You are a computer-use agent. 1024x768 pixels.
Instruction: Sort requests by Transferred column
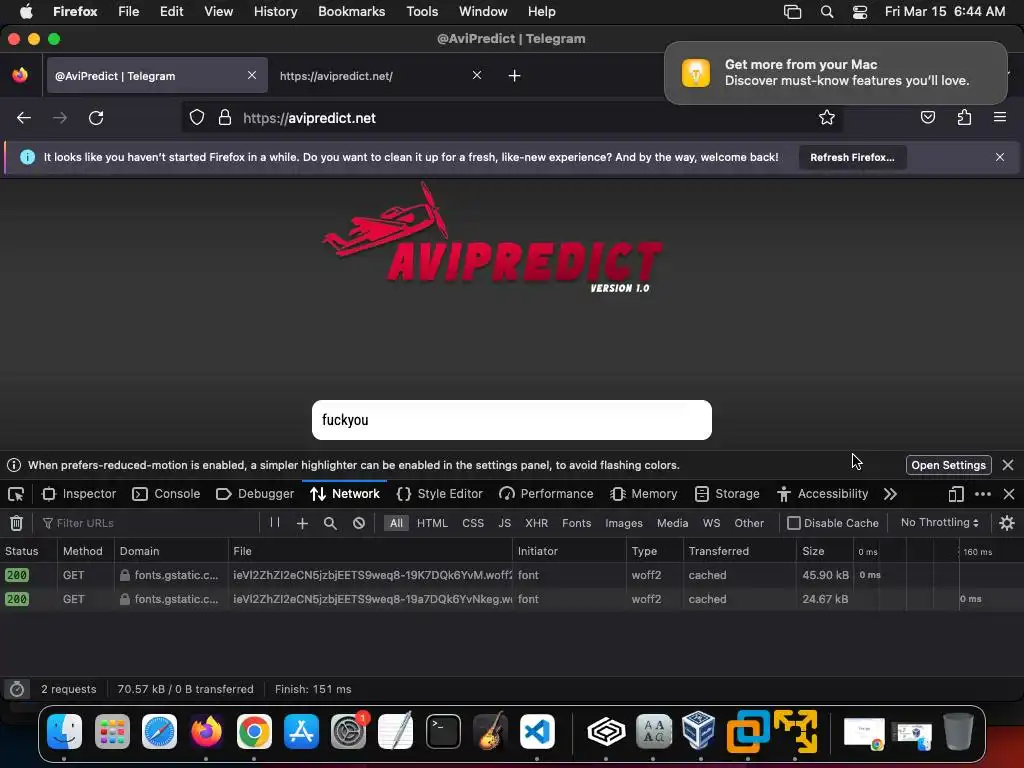click(x=739, y=551)
